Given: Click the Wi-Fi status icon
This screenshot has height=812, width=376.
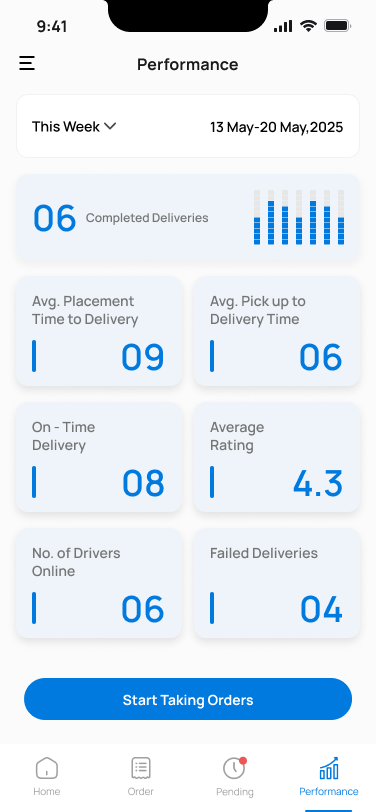Looking at the screenshot, I should [x=308, y=26].
